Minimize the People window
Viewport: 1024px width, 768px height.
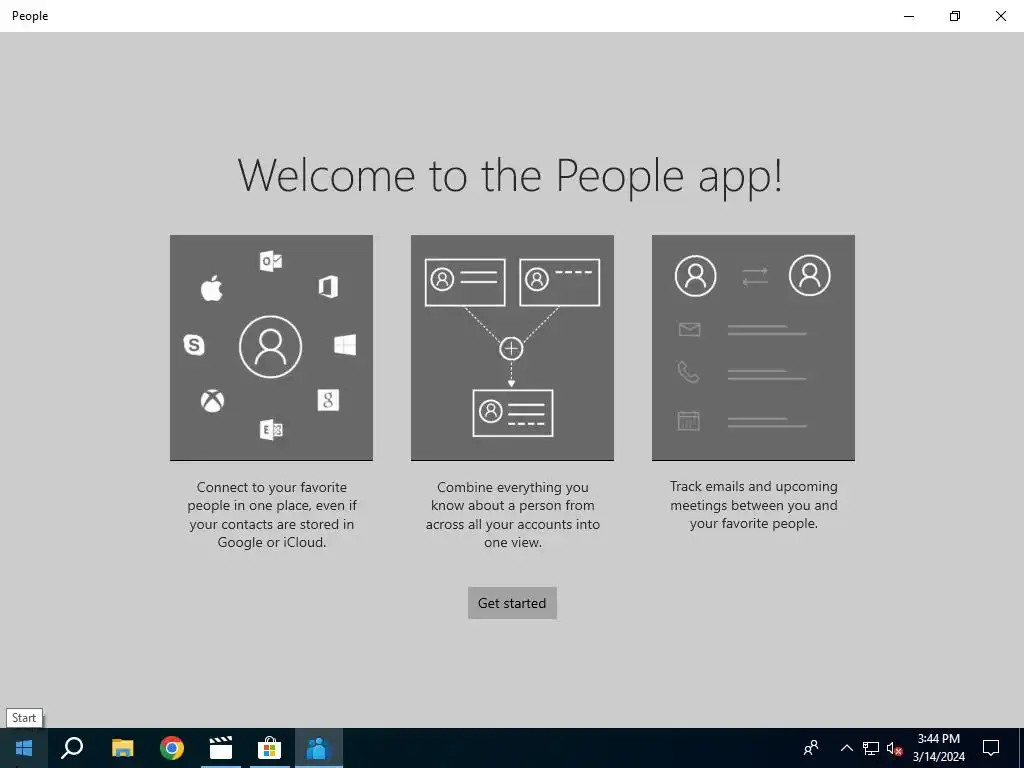909,16
